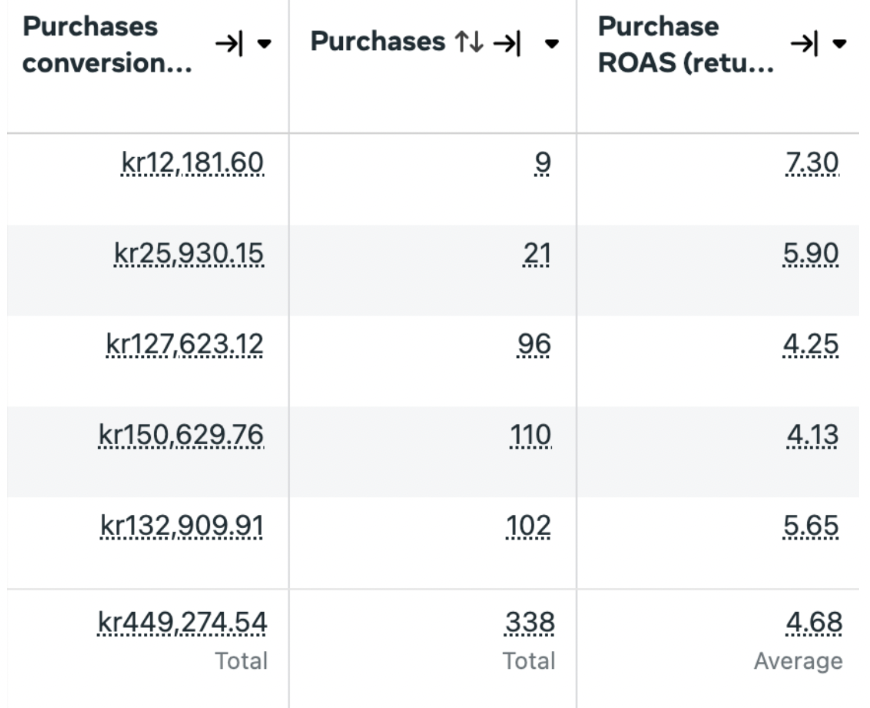Open dropdown arrow for Purchases conversion column

[265, 43]
